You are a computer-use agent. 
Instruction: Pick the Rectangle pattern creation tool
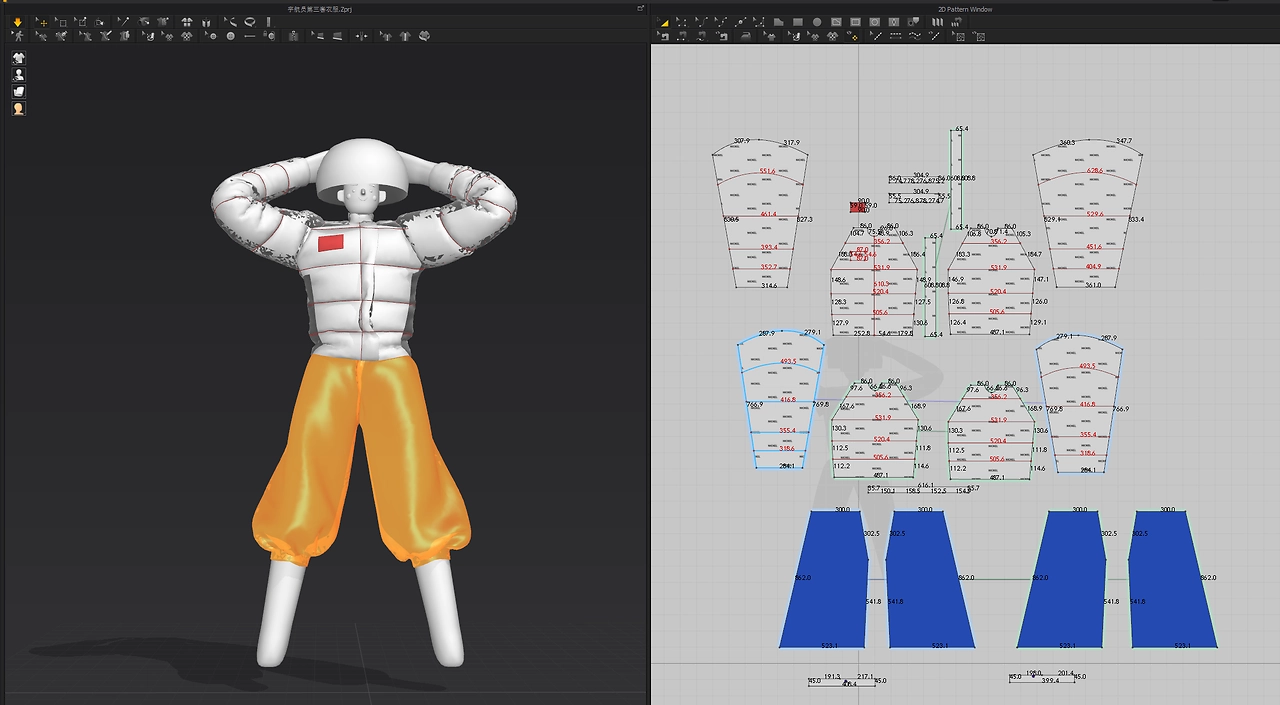click(x=798, y=22)
